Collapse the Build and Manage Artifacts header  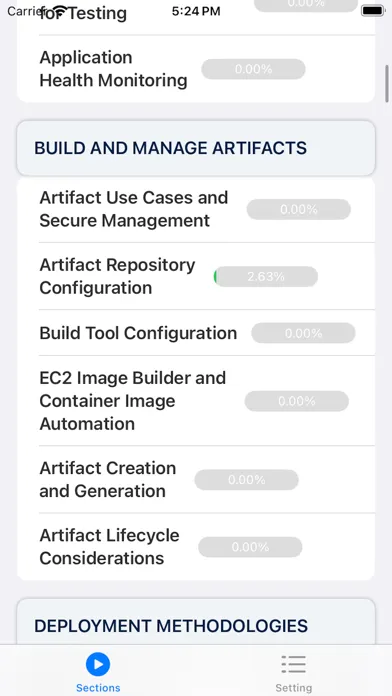point(196,148)
